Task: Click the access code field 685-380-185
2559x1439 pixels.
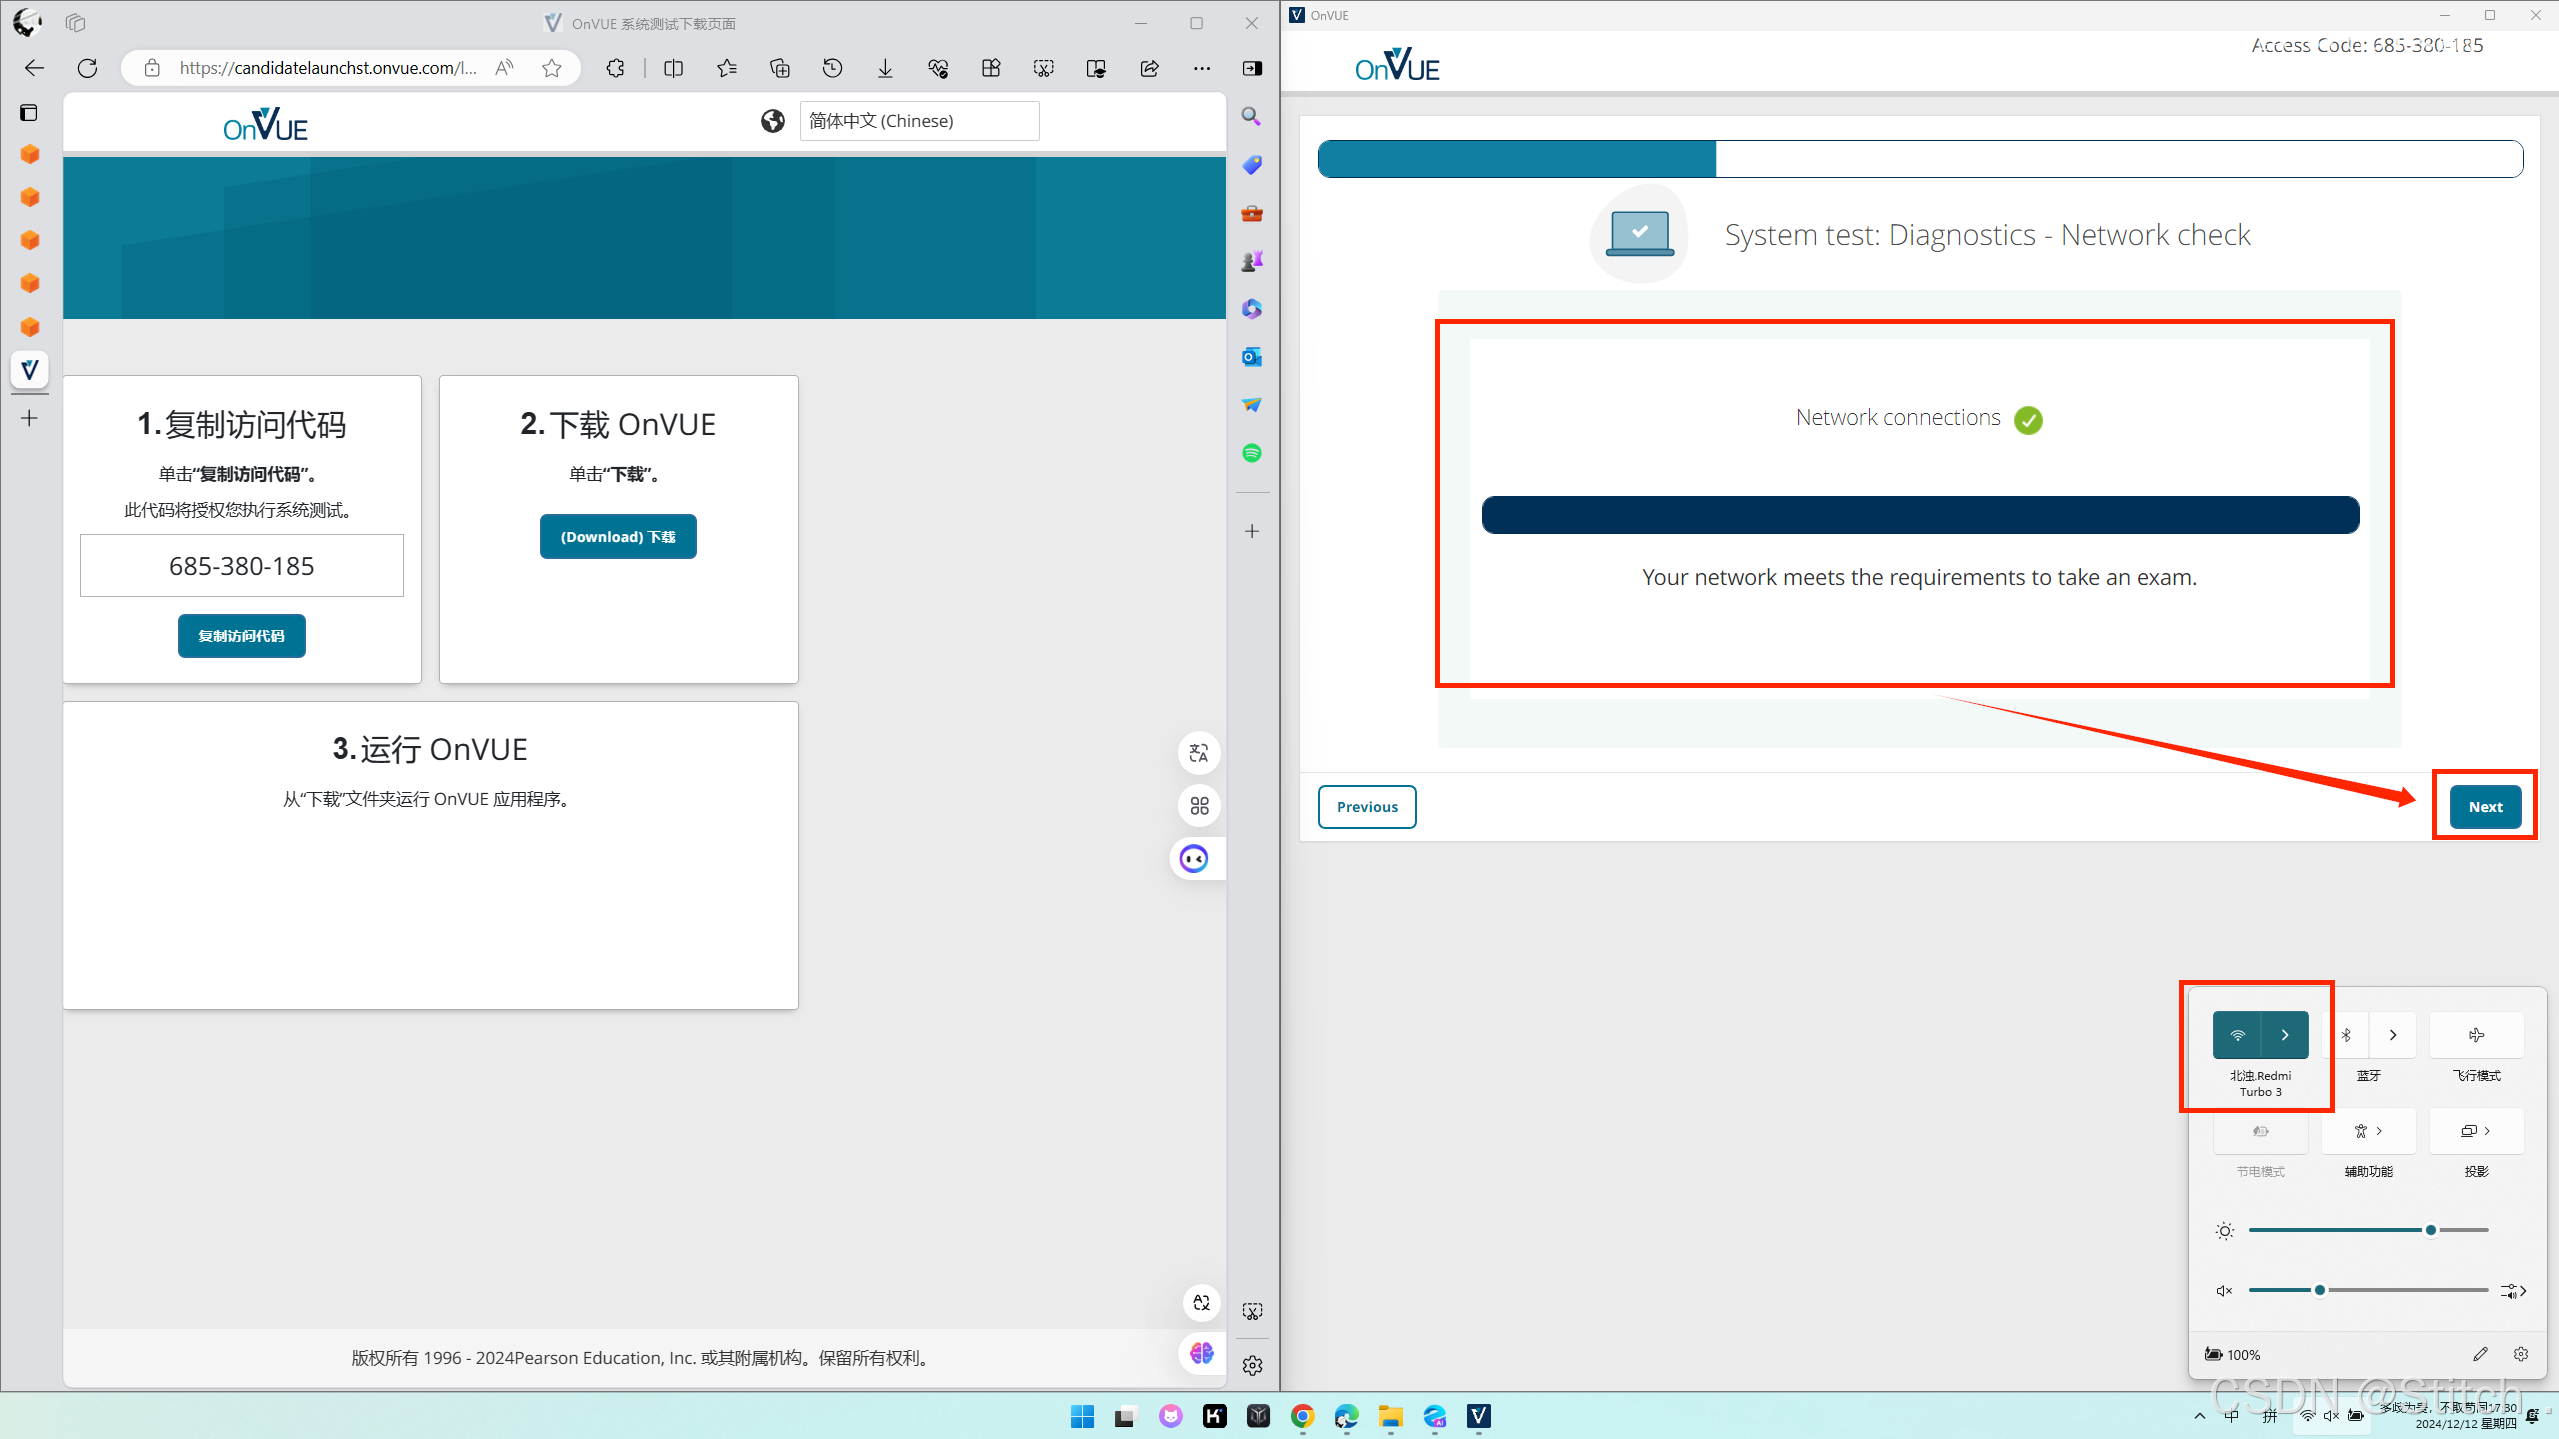Action: 242,566
